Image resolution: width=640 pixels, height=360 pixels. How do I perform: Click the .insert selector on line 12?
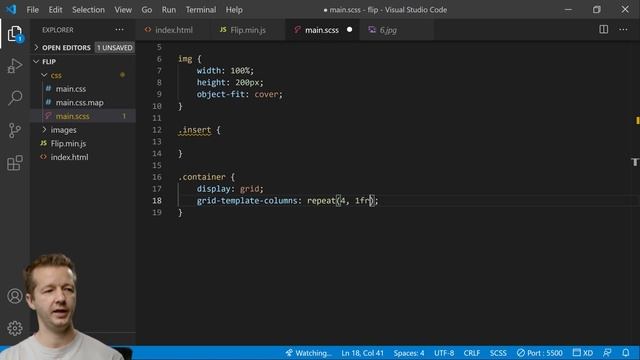pos(195,130)
